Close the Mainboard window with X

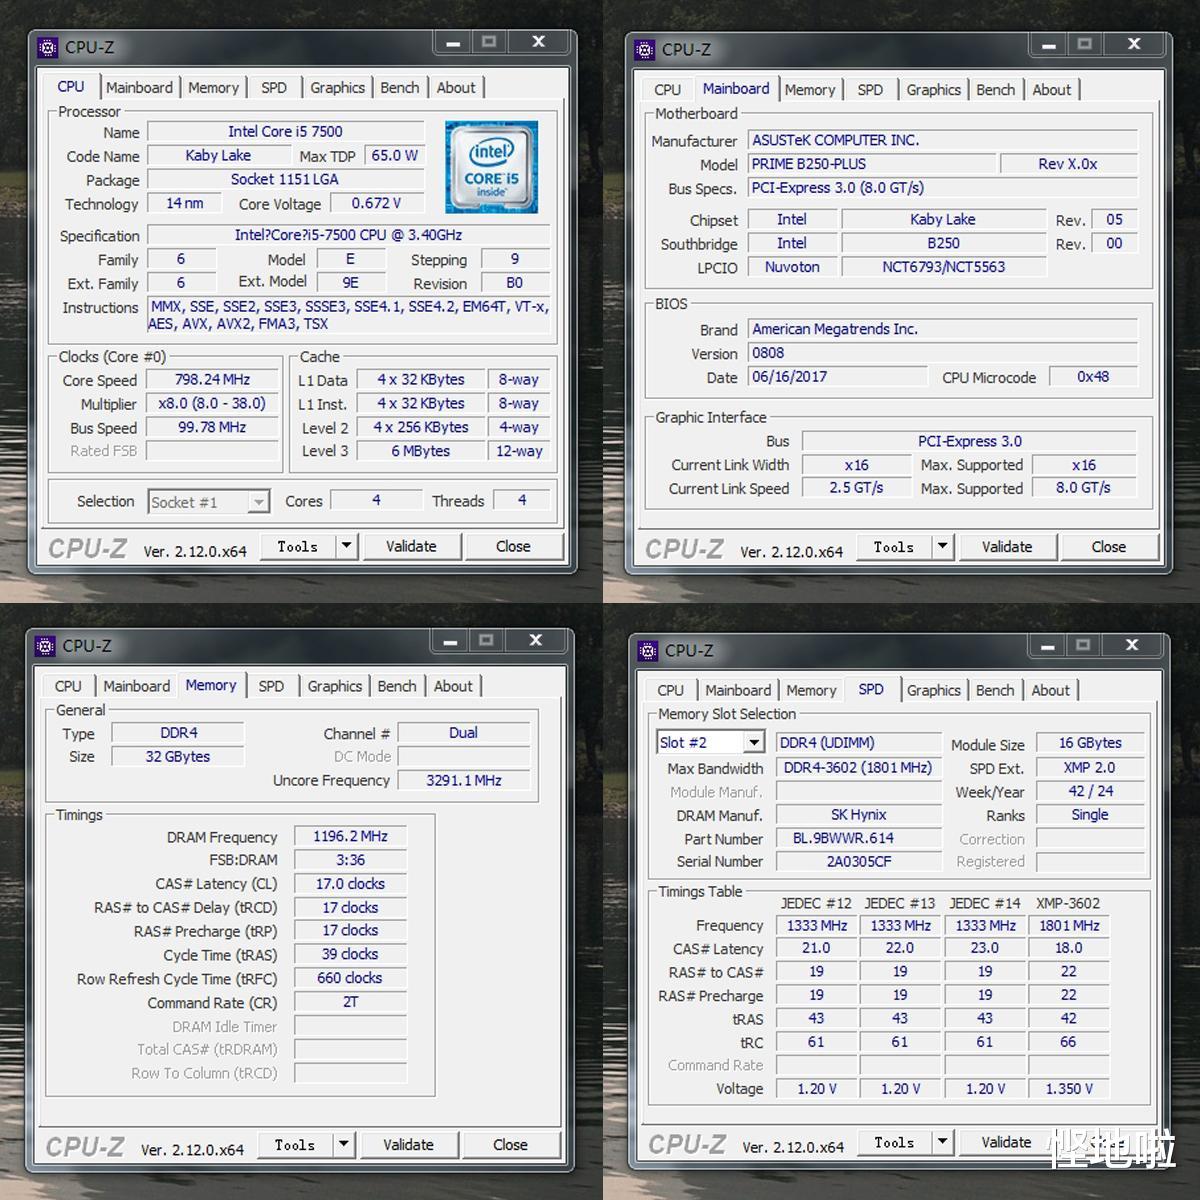click(1134, 44)
